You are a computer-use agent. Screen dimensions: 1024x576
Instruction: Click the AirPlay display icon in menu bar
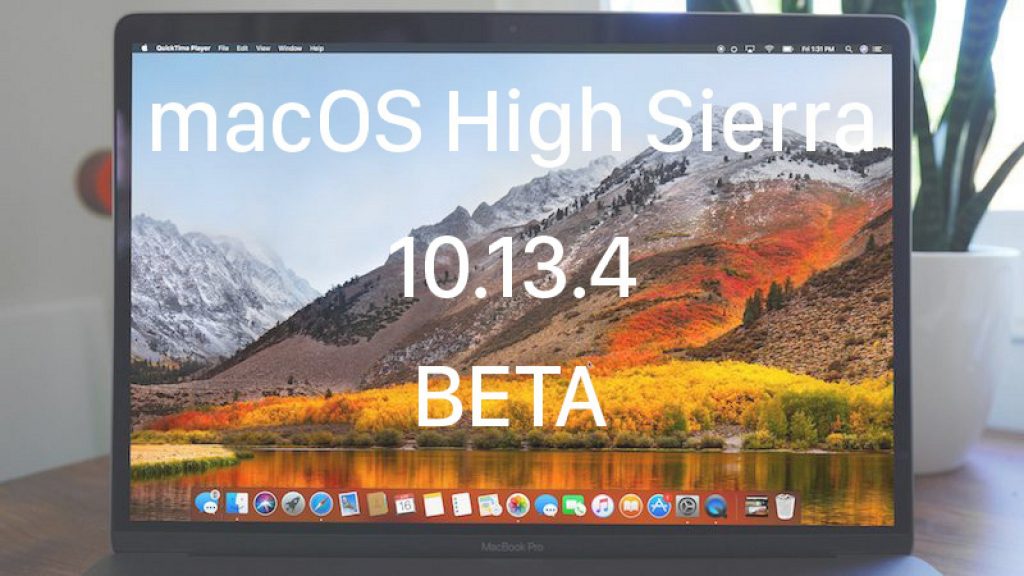click(x=750, y=49)
